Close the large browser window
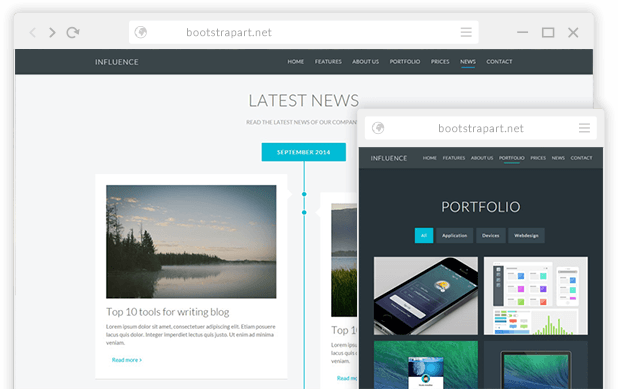618x389 pixels. (x=573, y=32)
